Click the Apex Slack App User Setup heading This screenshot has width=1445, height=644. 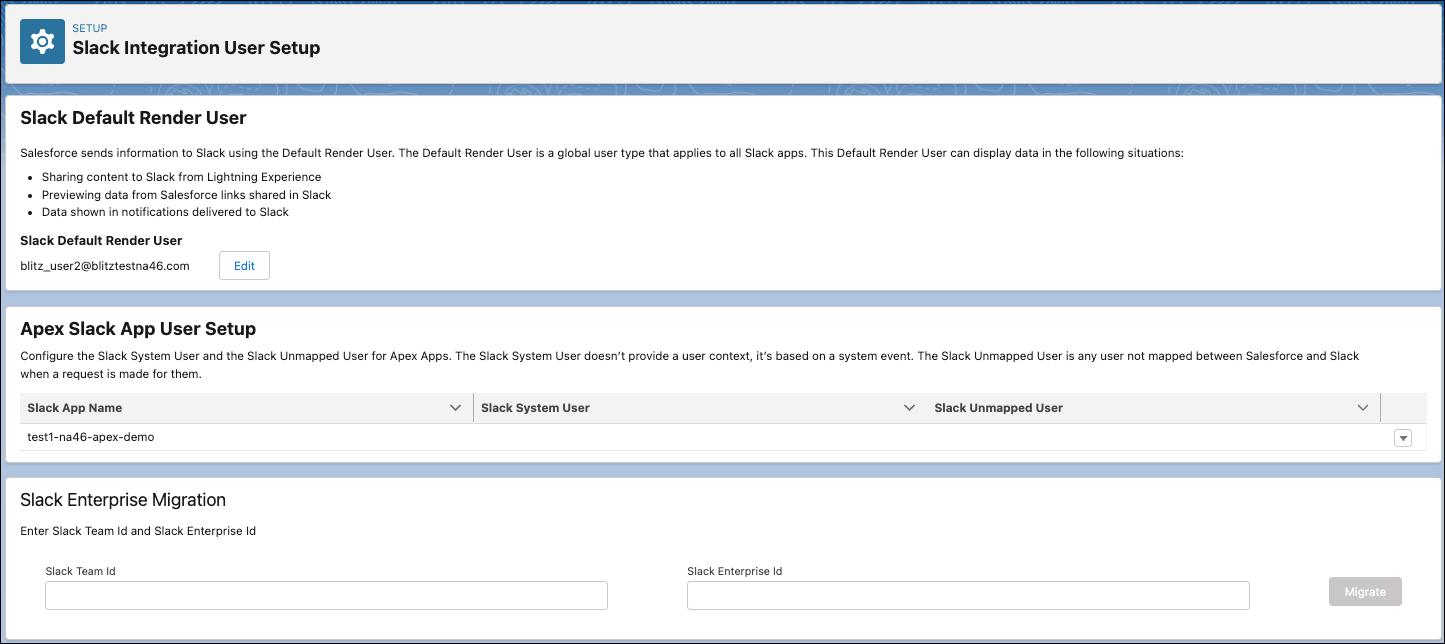[138, 329]
